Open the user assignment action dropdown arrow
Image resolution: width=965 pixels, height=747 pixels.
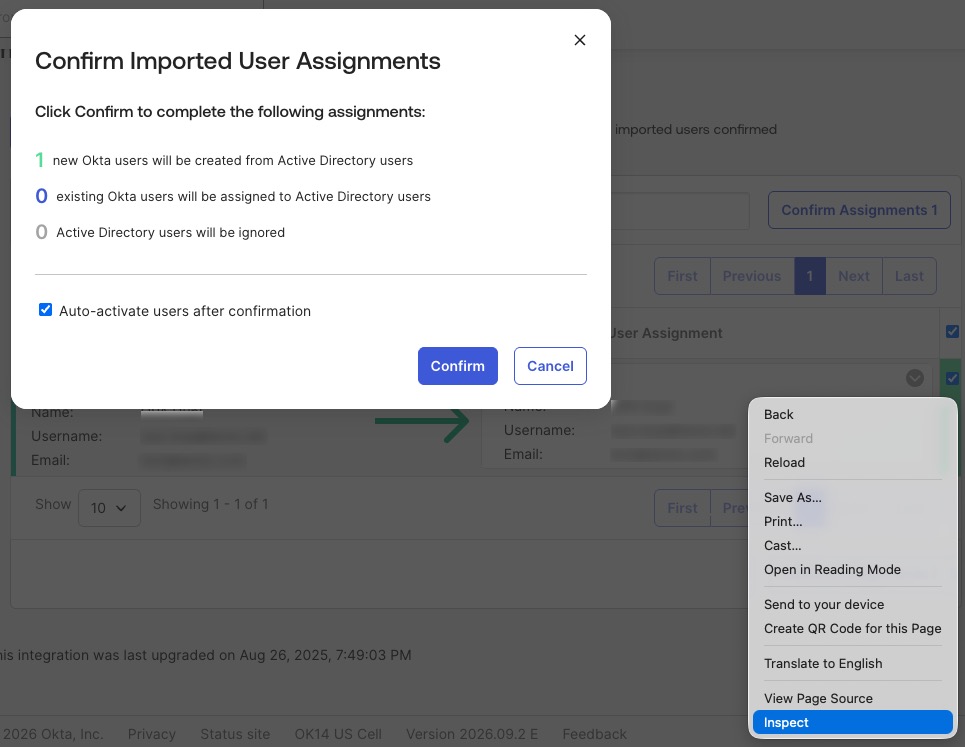click(x=915, y=378)
